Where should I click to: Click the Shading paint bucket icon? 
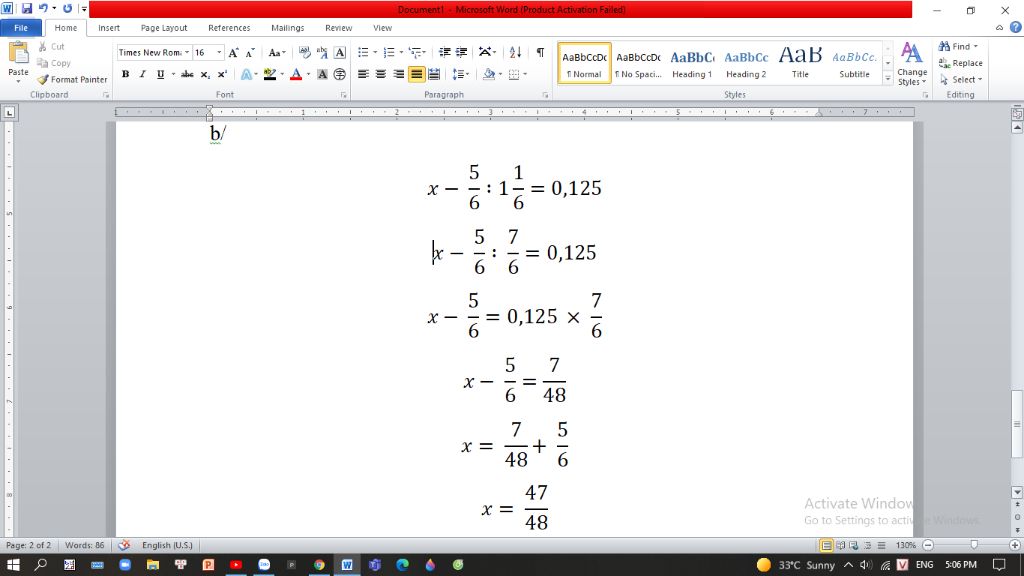pyautogui.click(x=488, y=74)
